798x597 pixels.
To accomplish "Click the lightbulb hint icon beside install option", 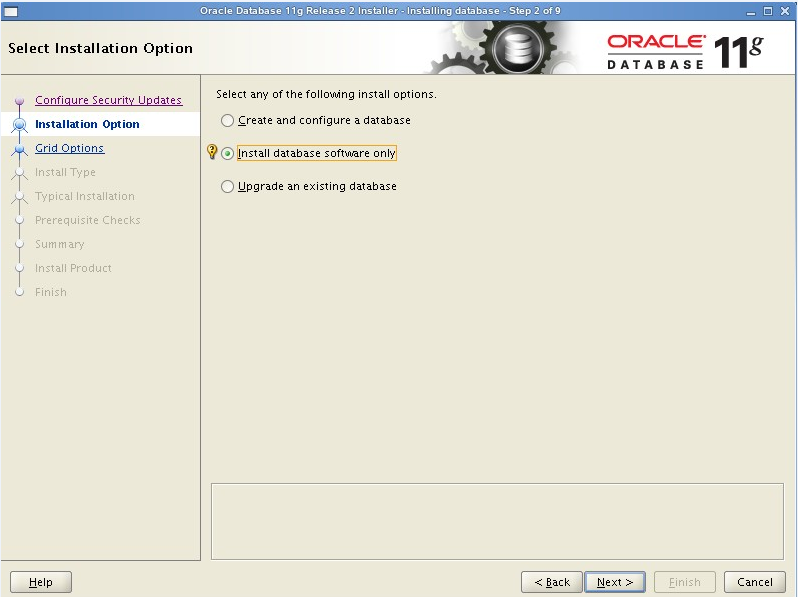I will pos(211,152).
